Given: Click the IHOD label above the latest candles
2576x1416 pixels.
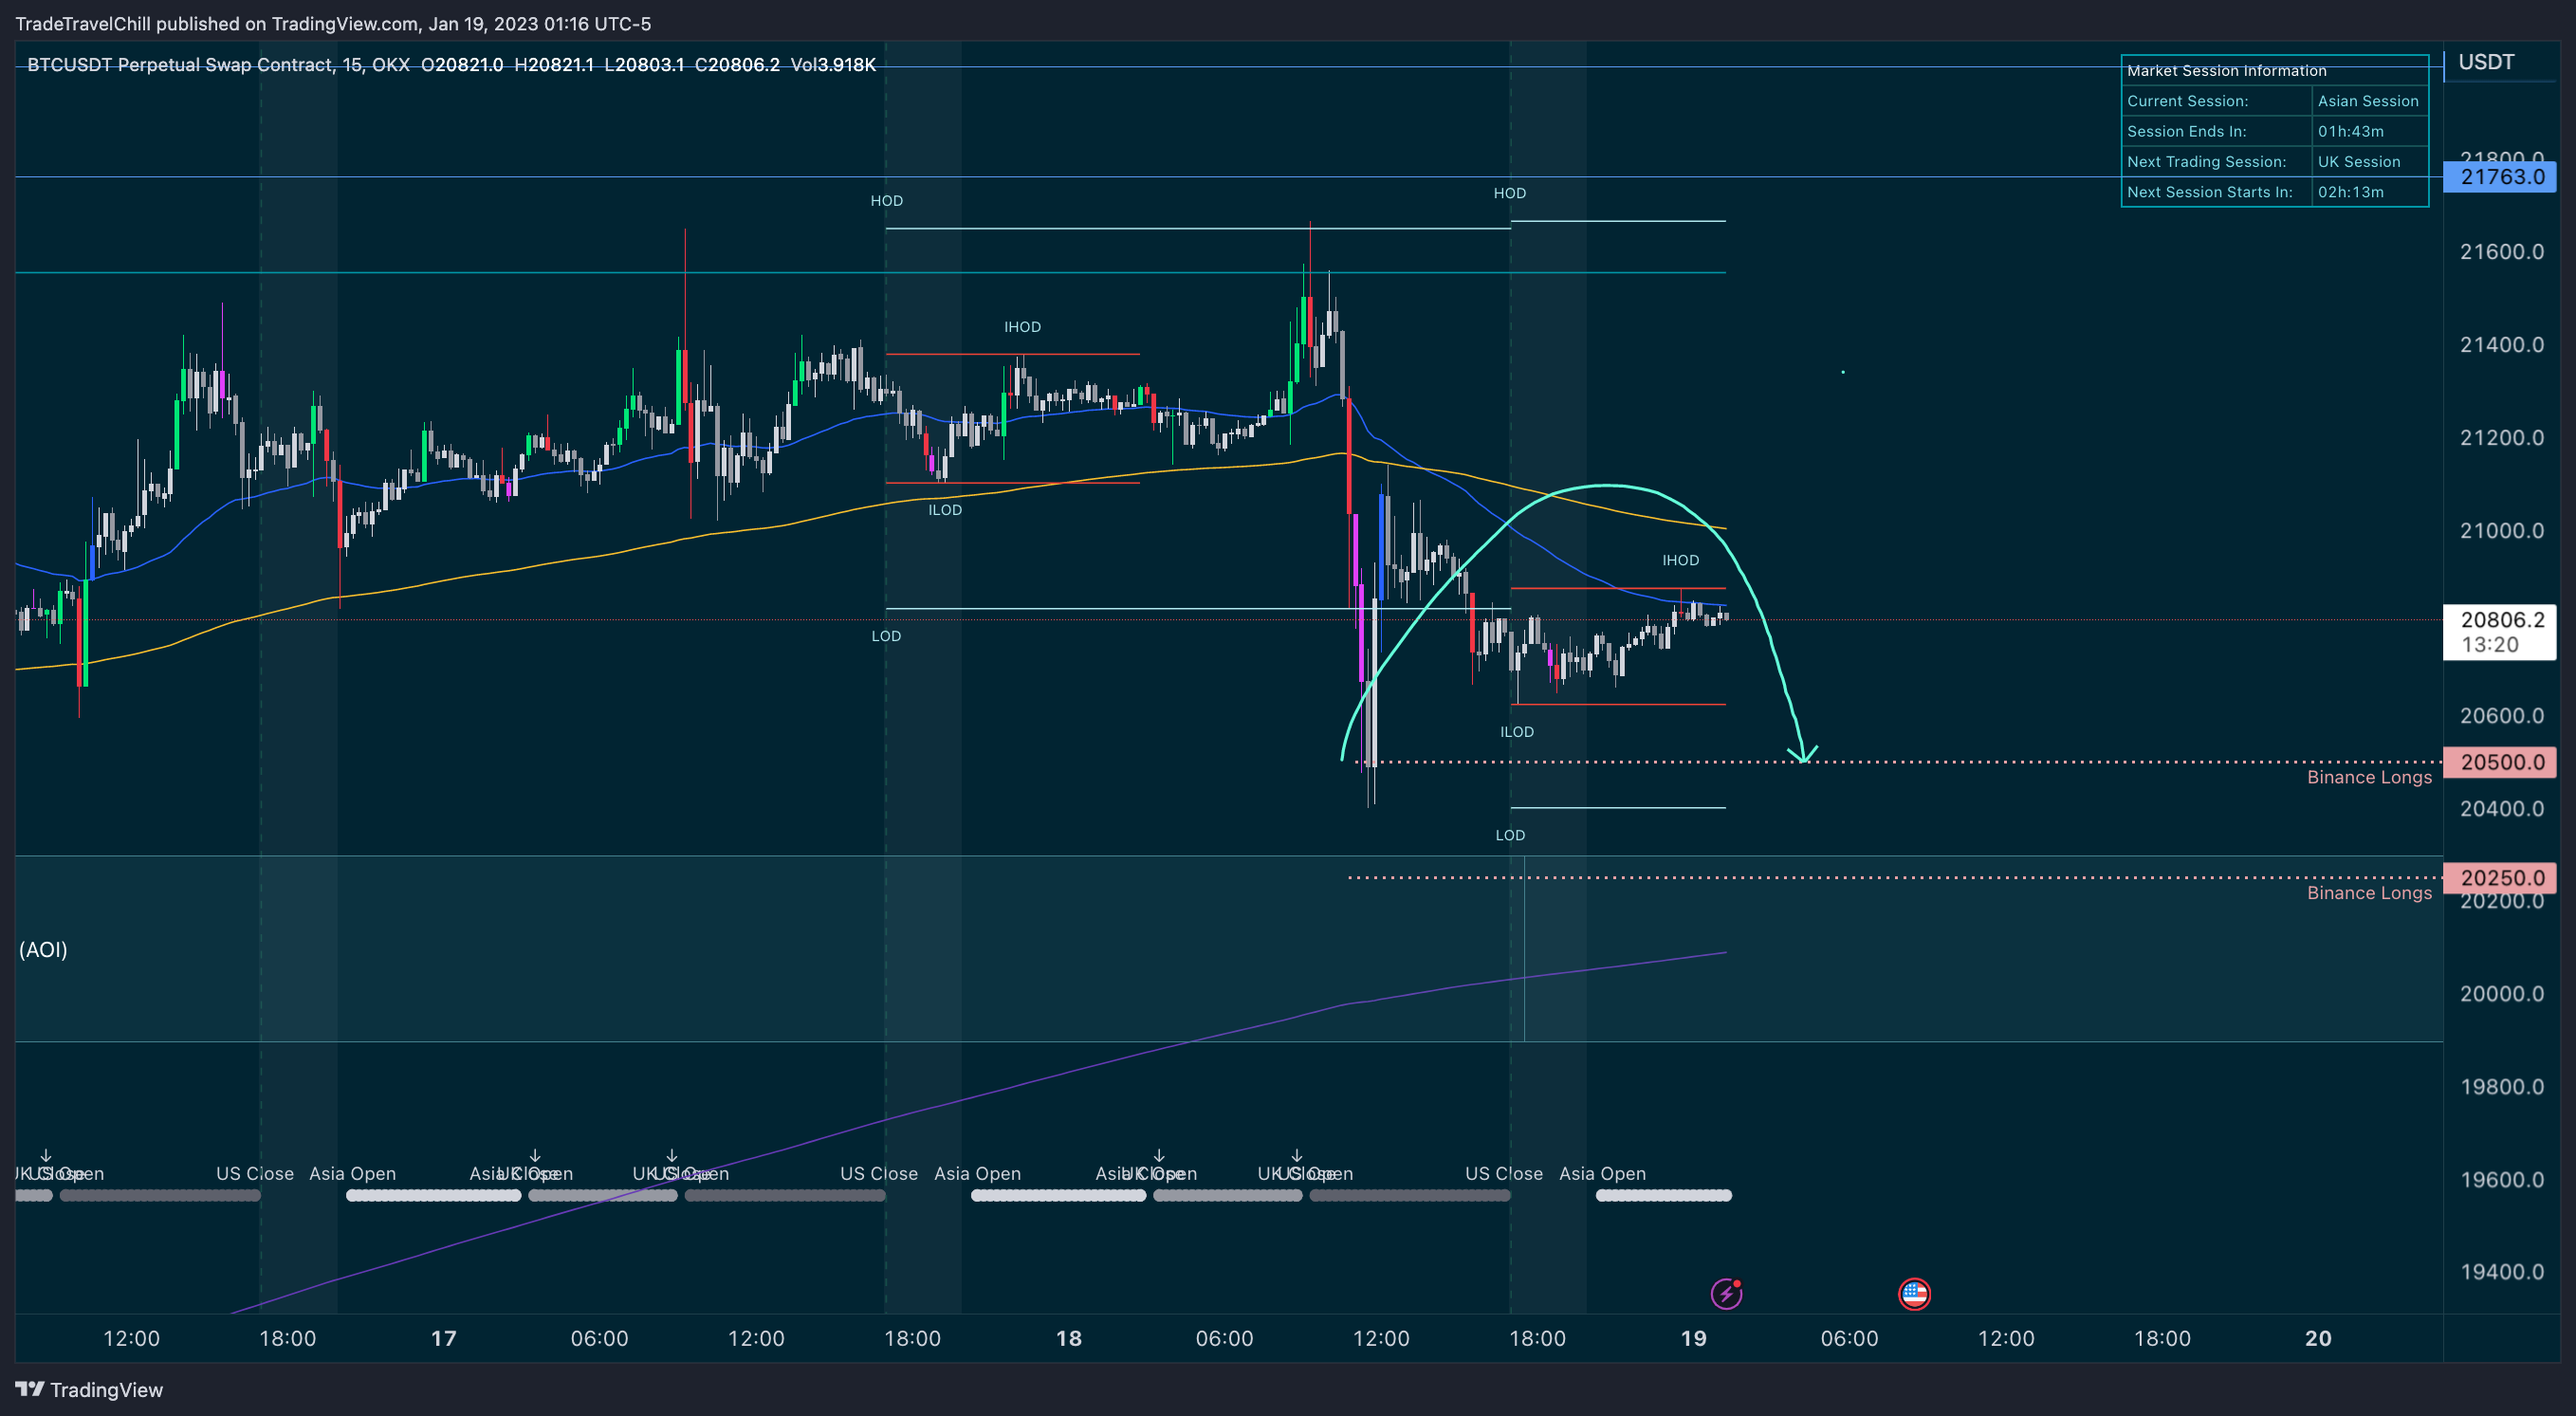Looking at the screenshot, I should [1680, 560].
